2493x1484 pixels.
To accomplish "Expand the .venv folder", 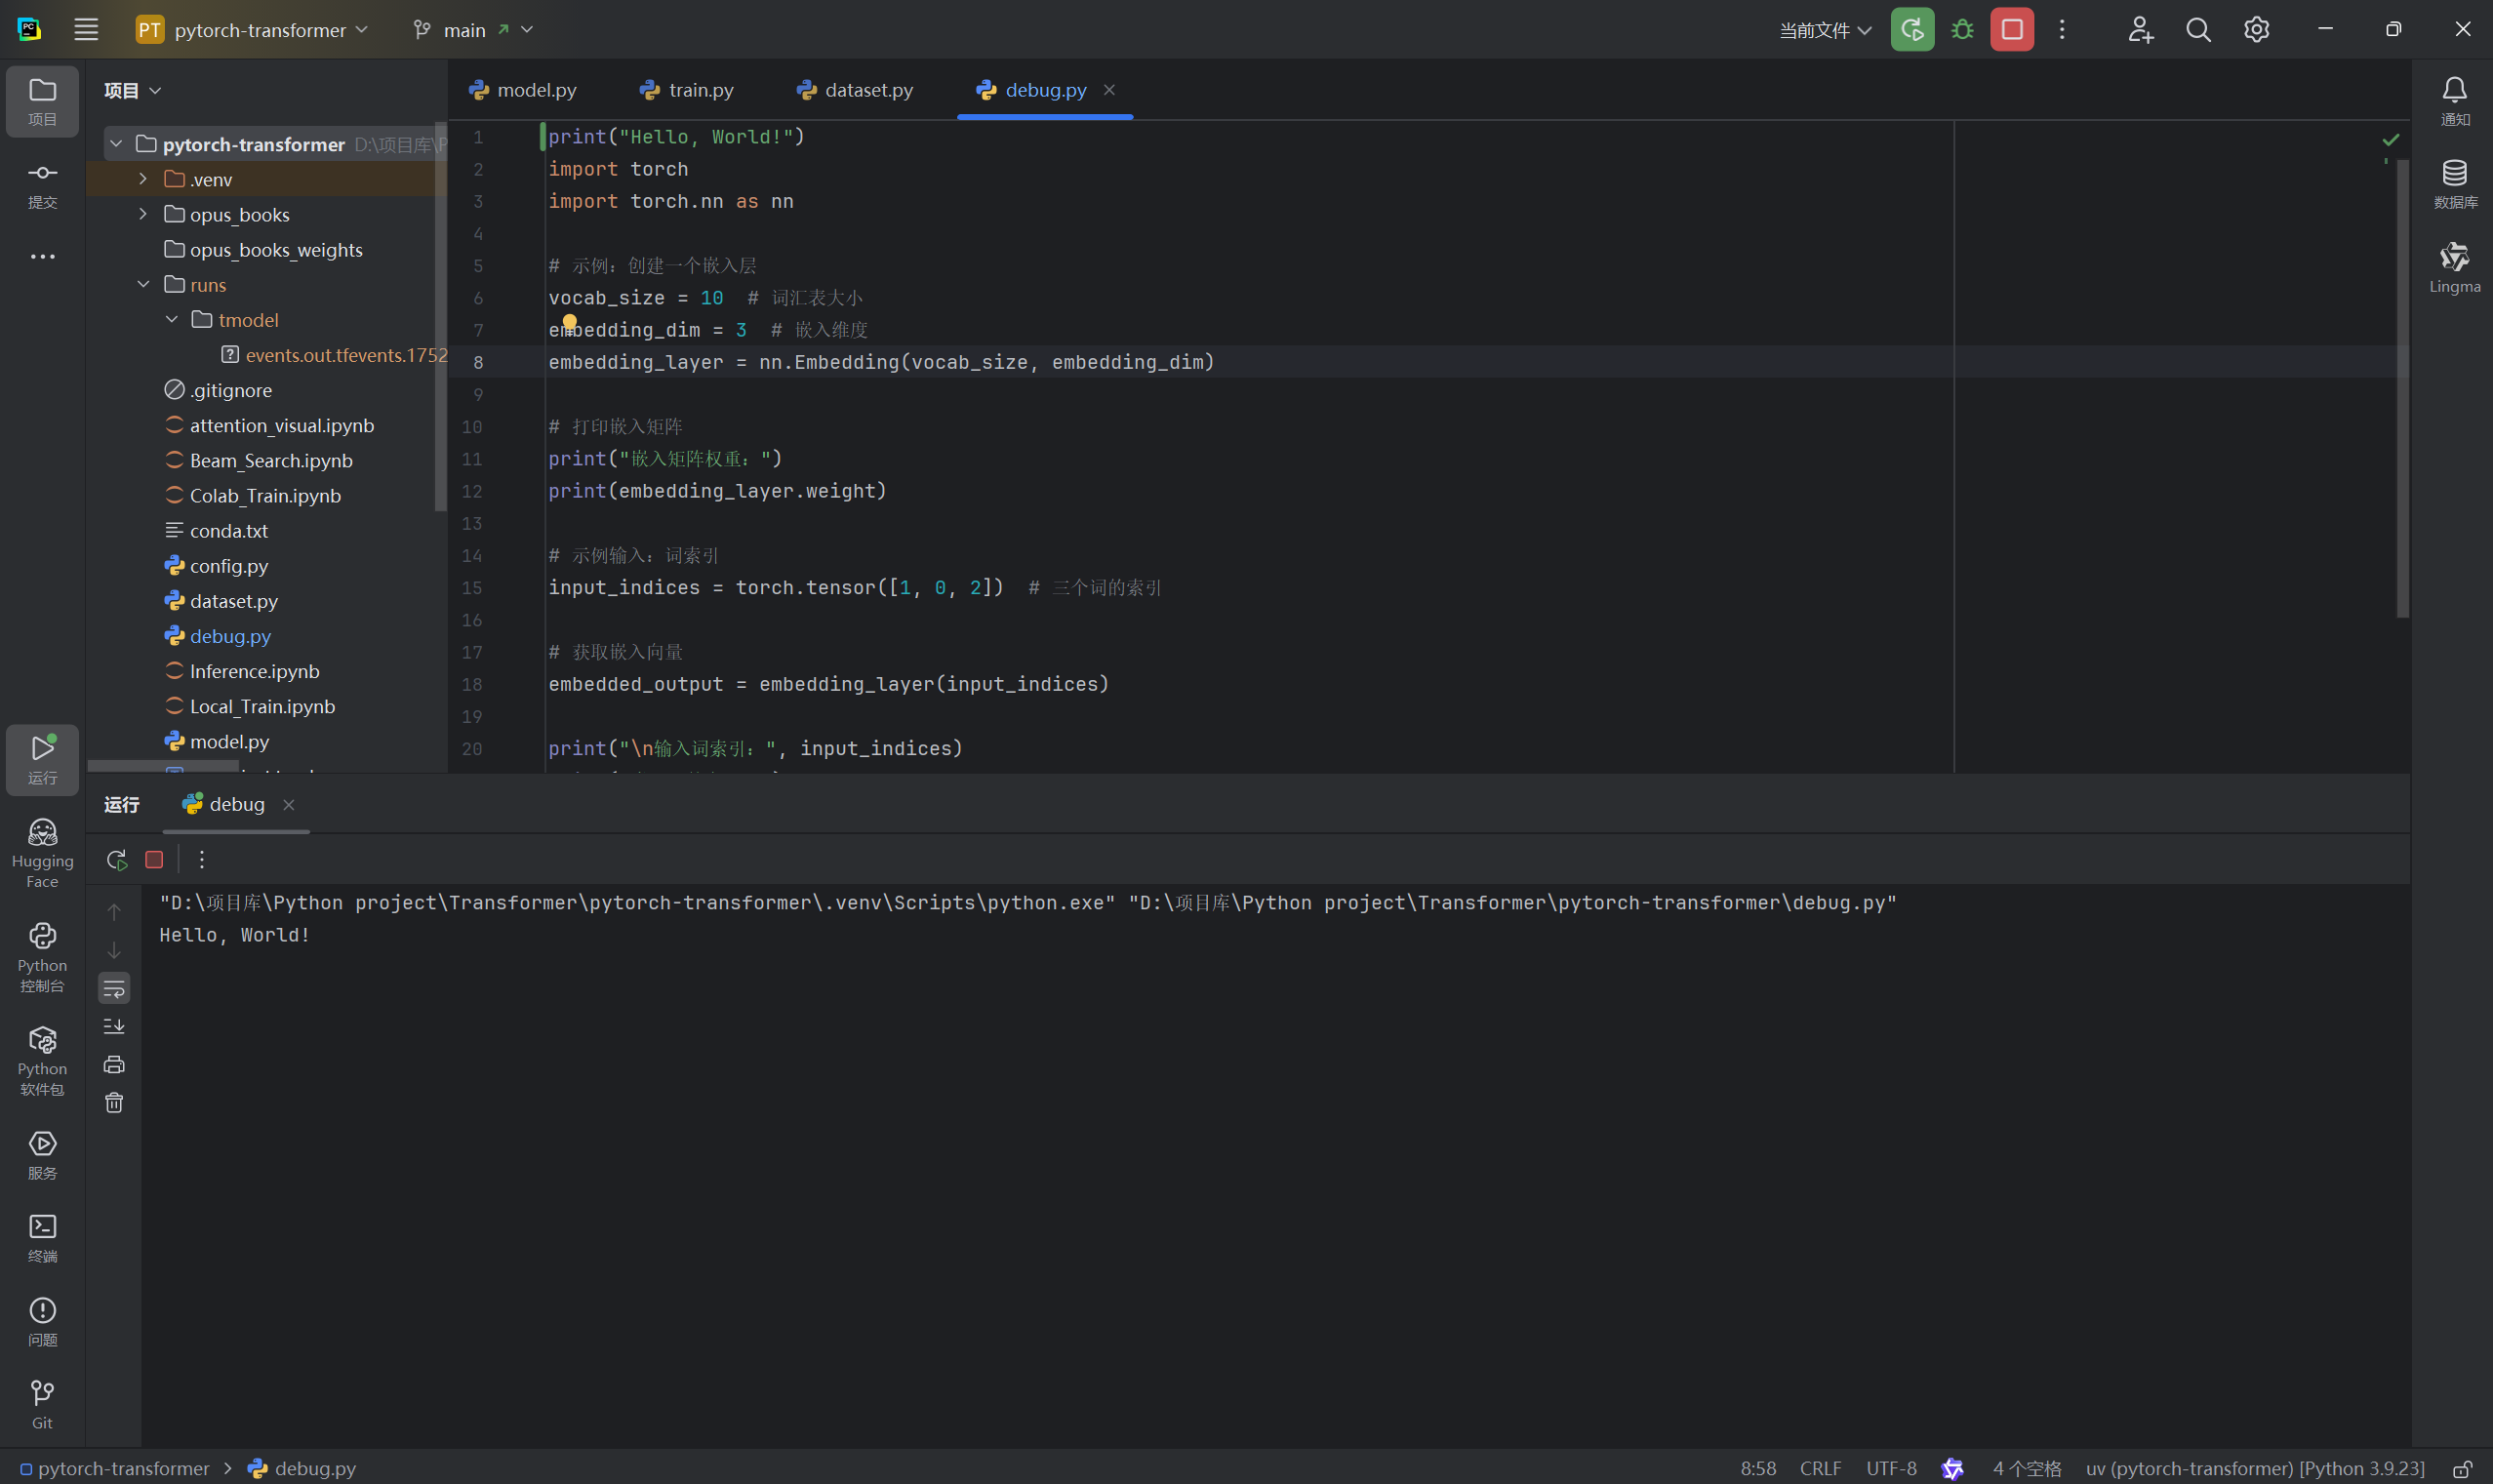I will tap(143, 179).
